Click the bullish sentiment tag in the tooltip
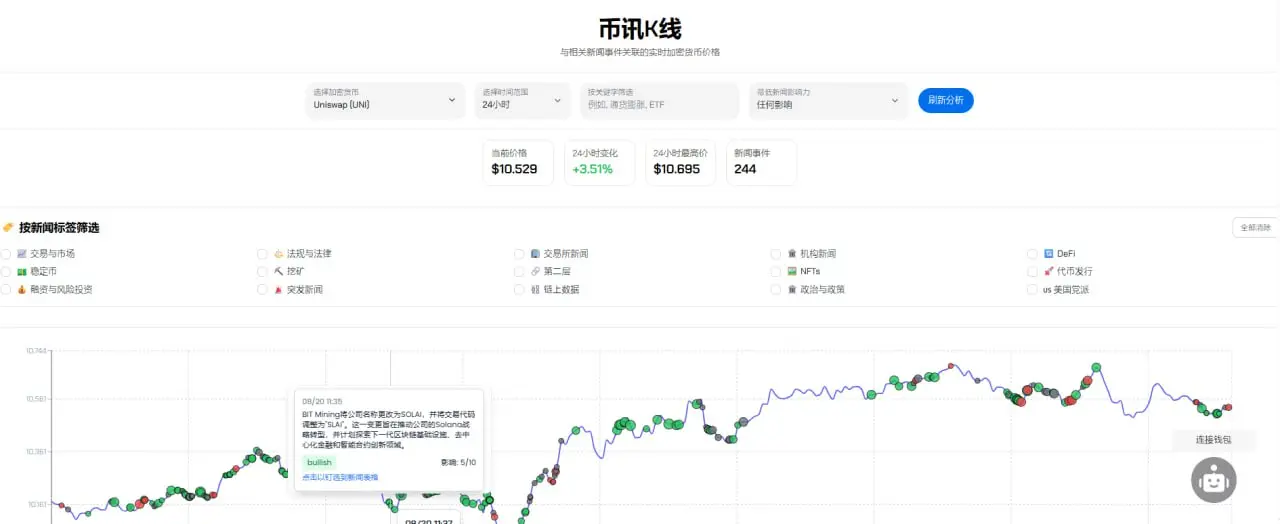Image resolution: width=1280 pixels, height=524 pixels. click(319, 462)
